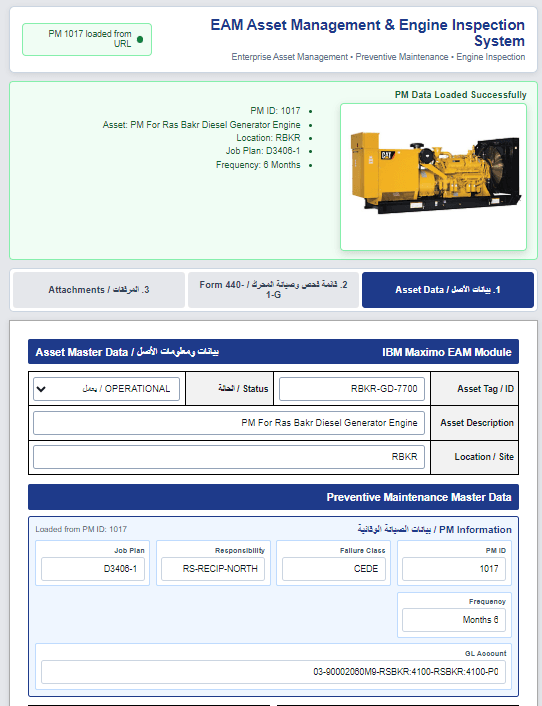The width and height of the screenshot is (542, 706).
Task: Click the Responsibility field RS-RECIP-NORTH
Action: [213, 569]
